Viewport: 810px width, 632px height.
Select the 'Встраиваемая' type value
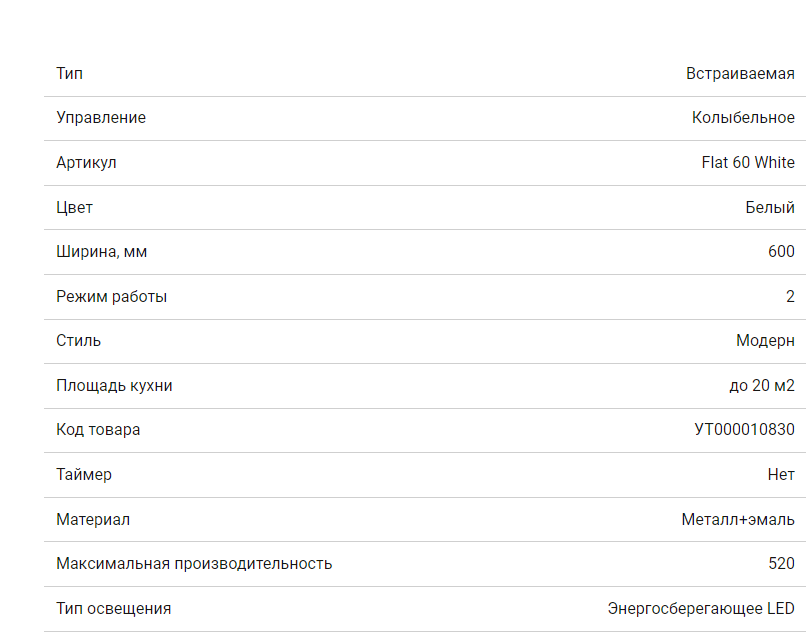(740, 73)
